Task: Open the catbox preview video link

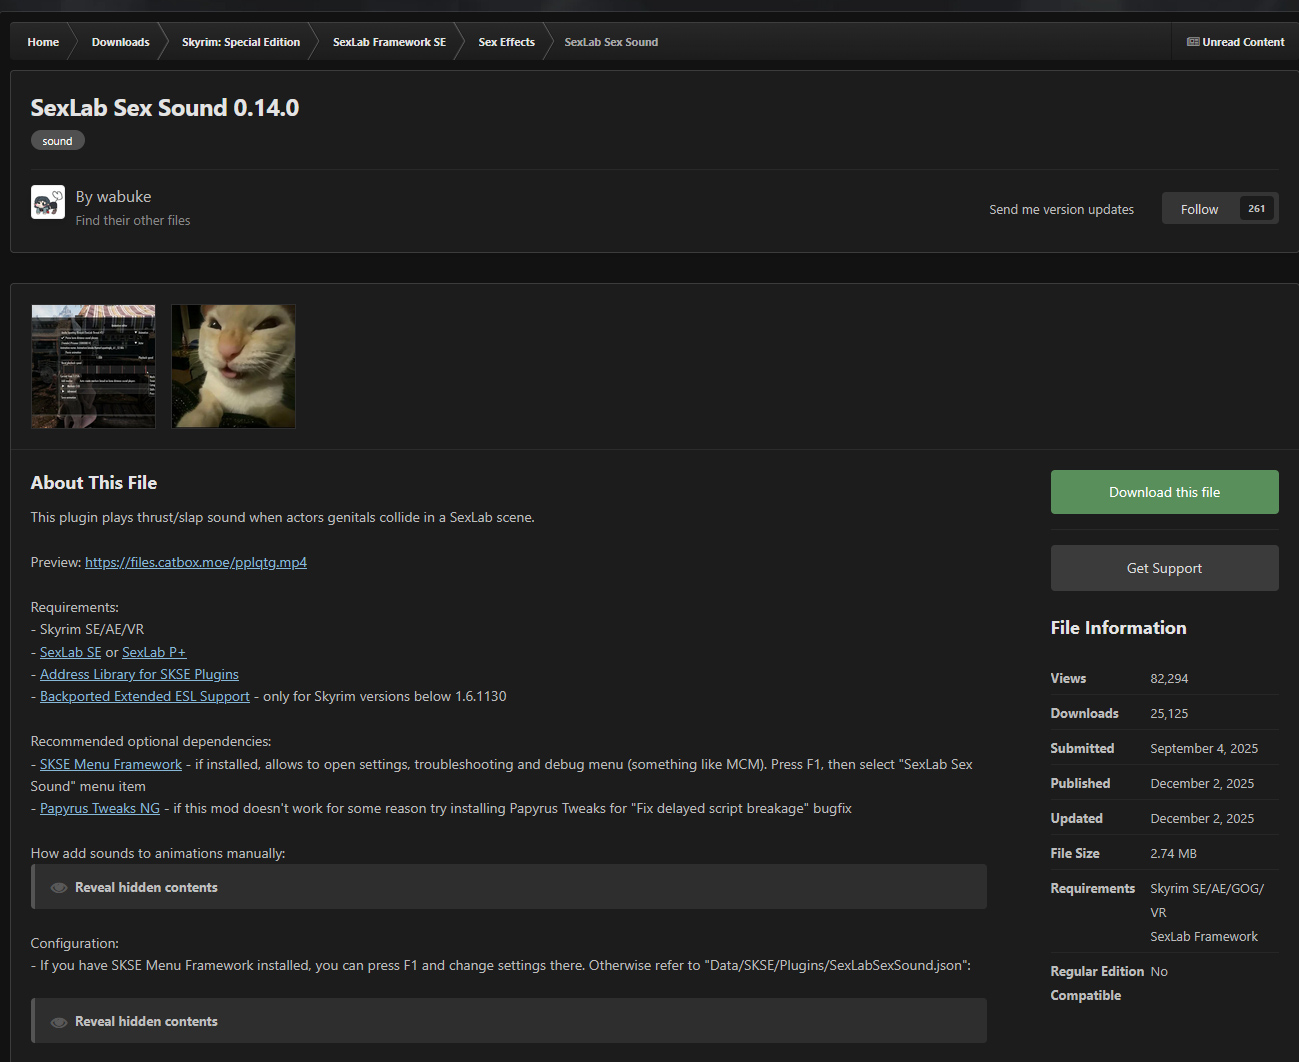Action: click(x=196, y=562)
